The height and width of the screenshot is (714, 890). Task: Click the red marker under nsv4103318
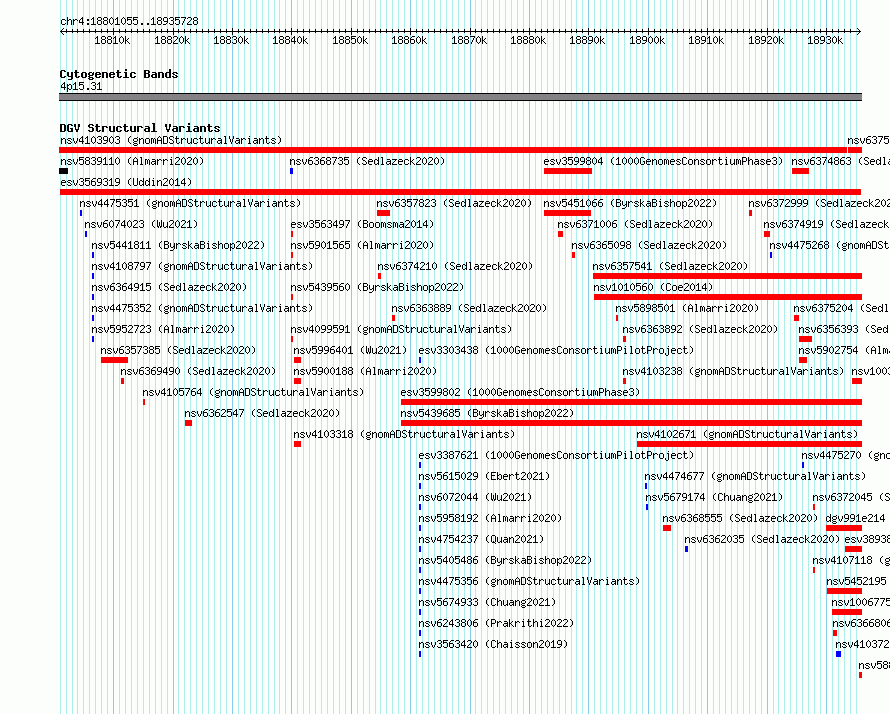[x=297, y=444]
